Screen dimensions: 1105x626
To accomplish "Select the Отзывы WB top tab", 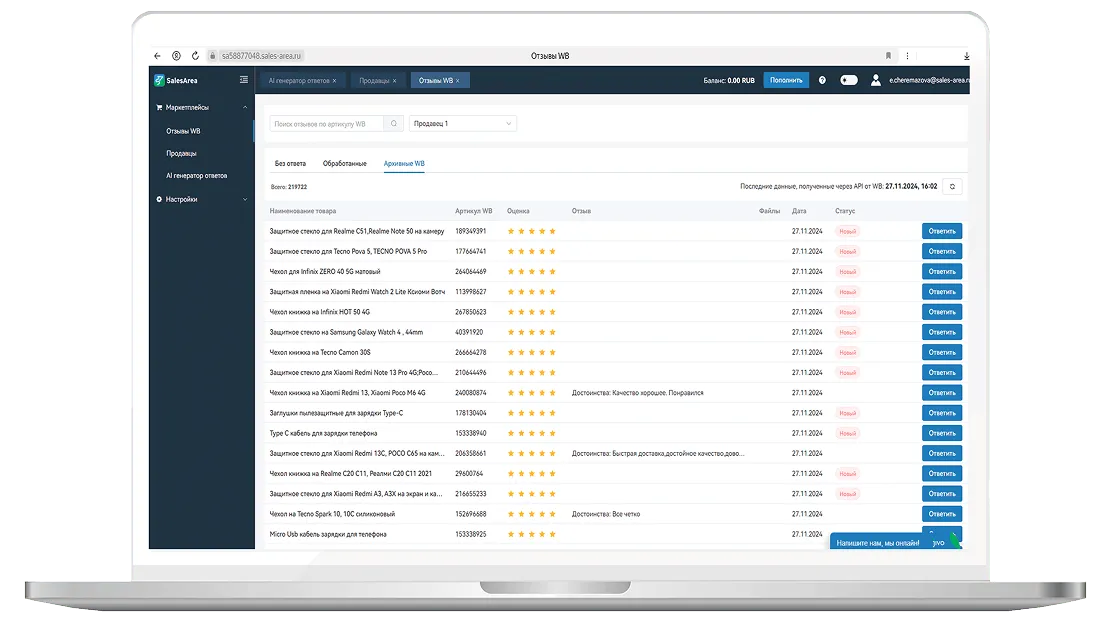I will pos(440,80).
